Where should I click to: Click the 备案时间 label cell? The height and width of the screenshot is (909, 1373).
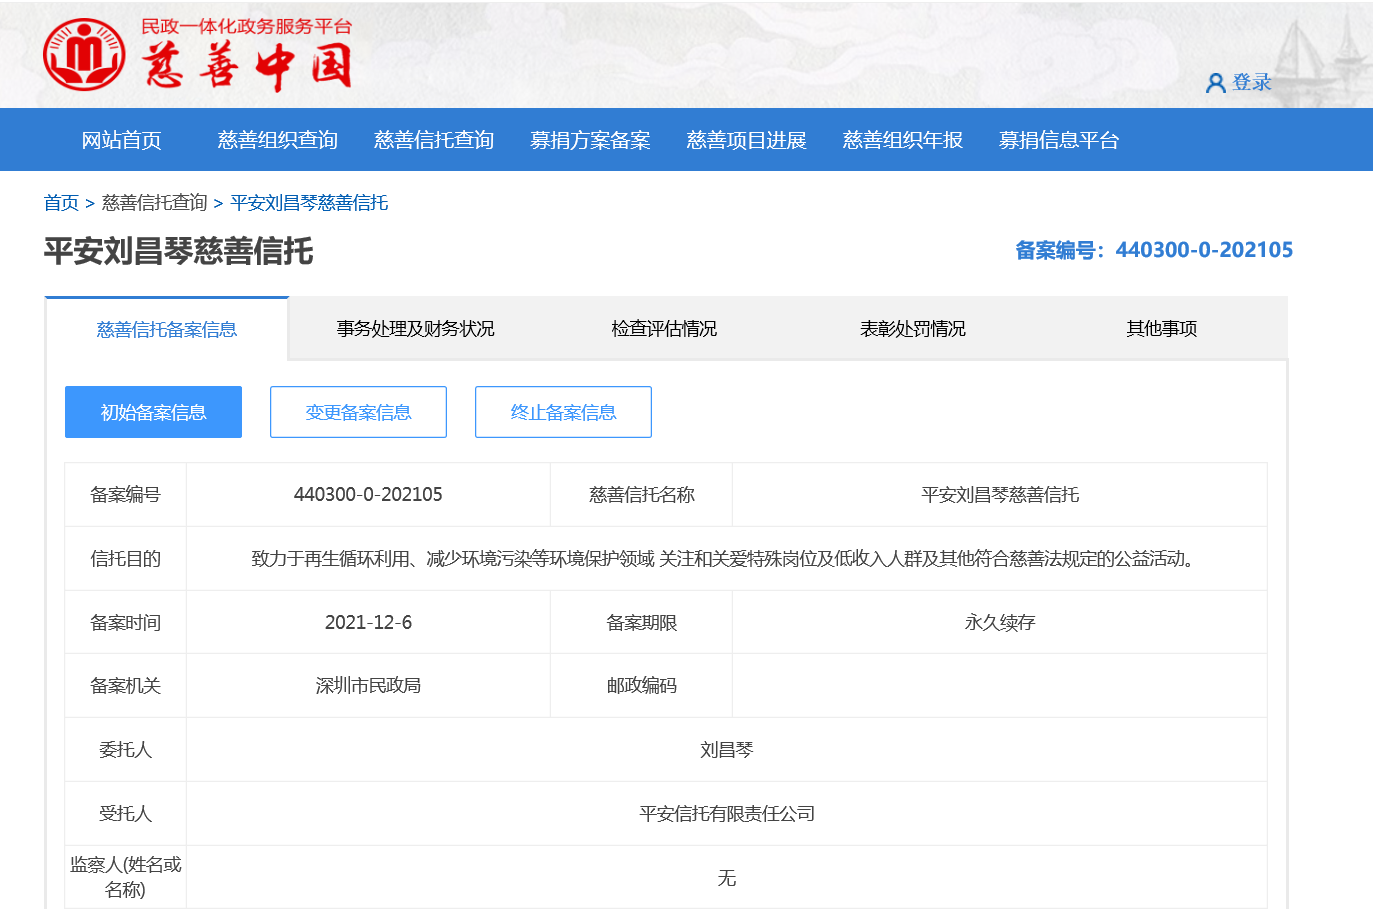click(126, 622)
